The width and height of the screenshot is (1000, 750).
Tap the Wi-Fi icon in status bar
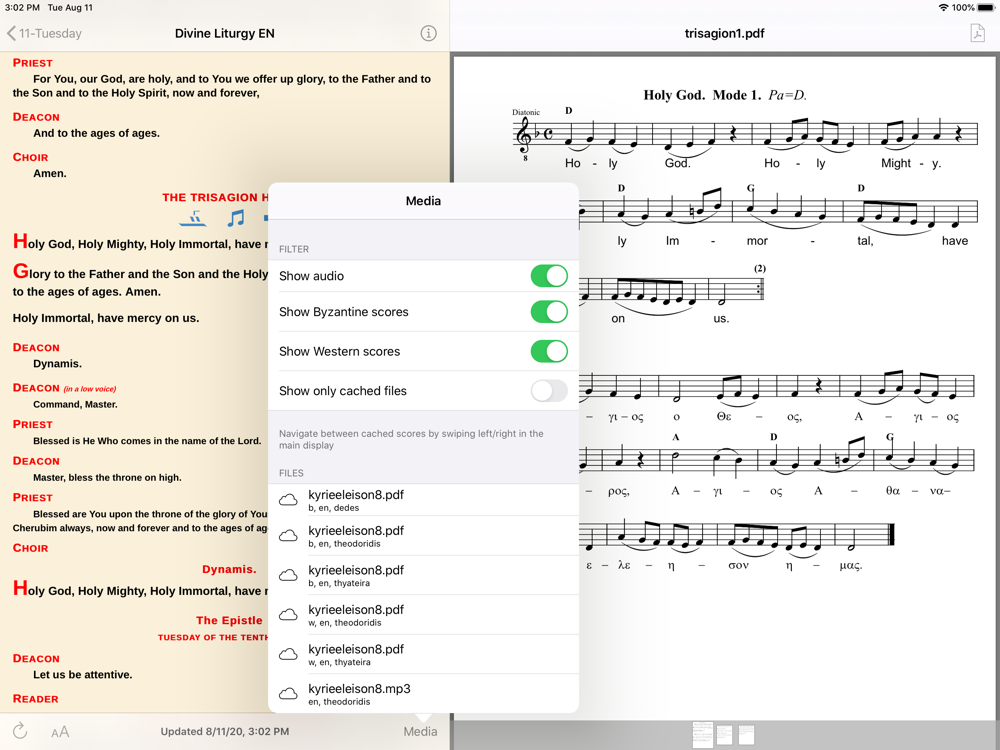pyautogui.click(x=943, y=8)
